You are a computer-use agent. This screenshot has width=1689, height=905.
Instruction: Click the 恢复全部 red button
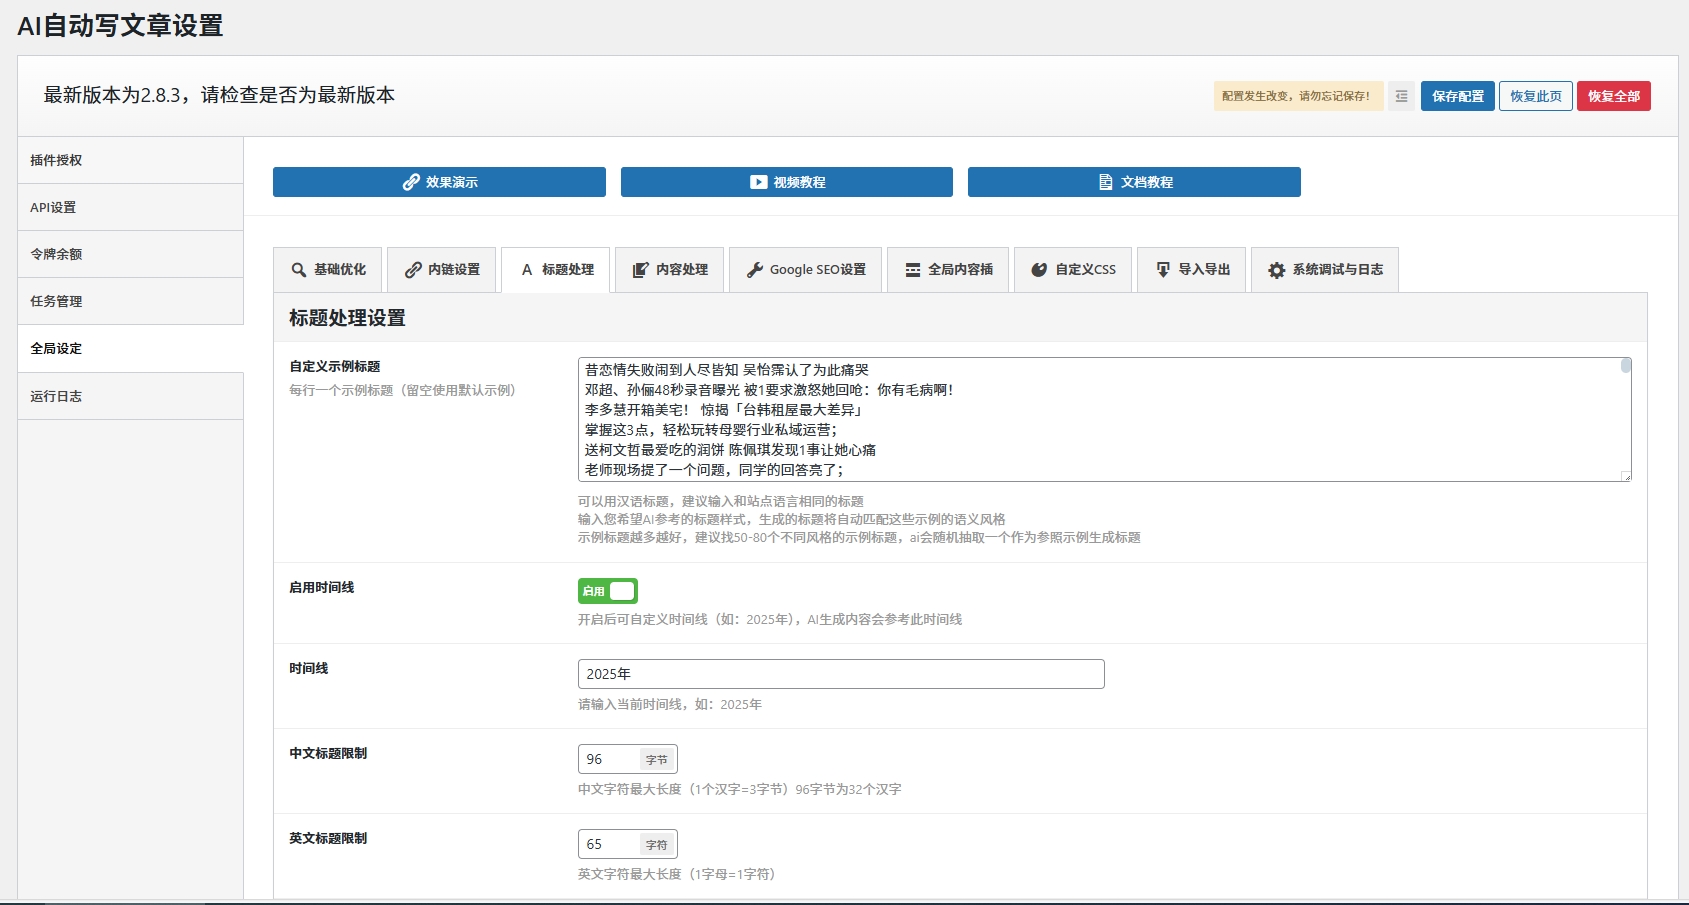point(1613,96)
